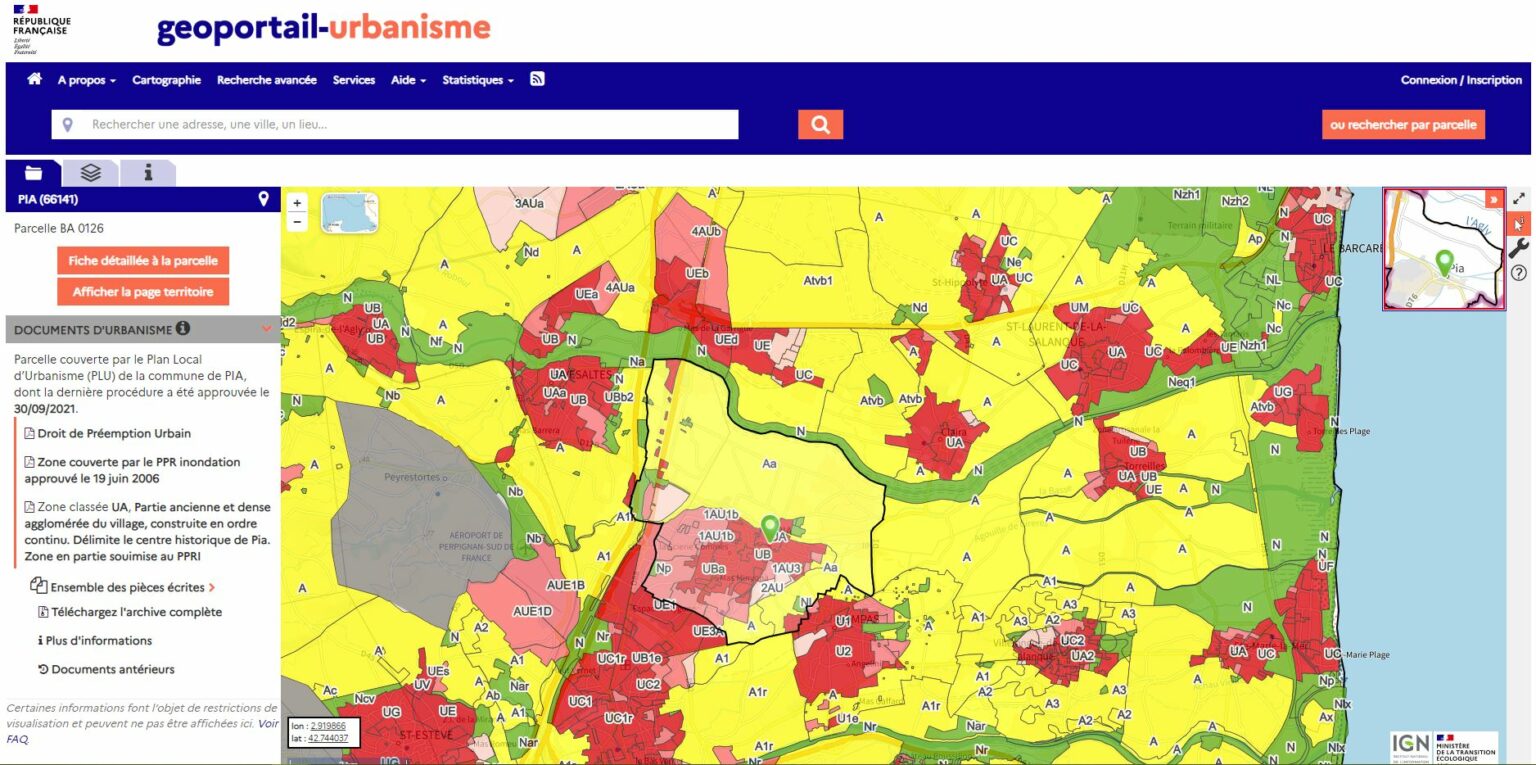This screenshot has height=765, width=1536.
Task: Click the Fiche détaillée à la parcelle button
Action: (x=142, y=260)
